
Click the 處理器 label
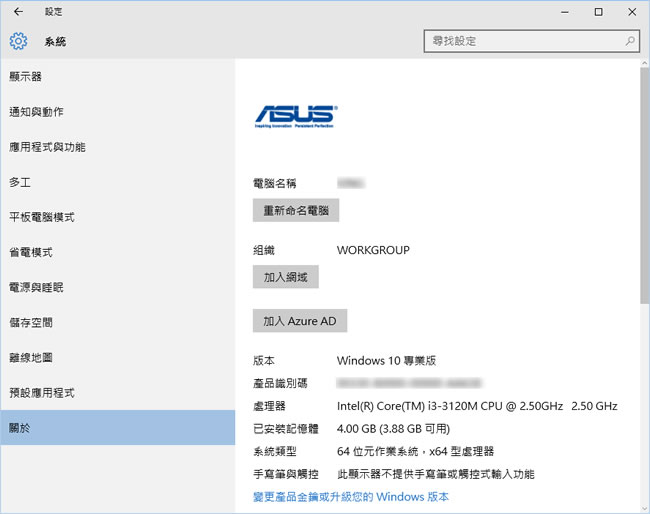269,406
